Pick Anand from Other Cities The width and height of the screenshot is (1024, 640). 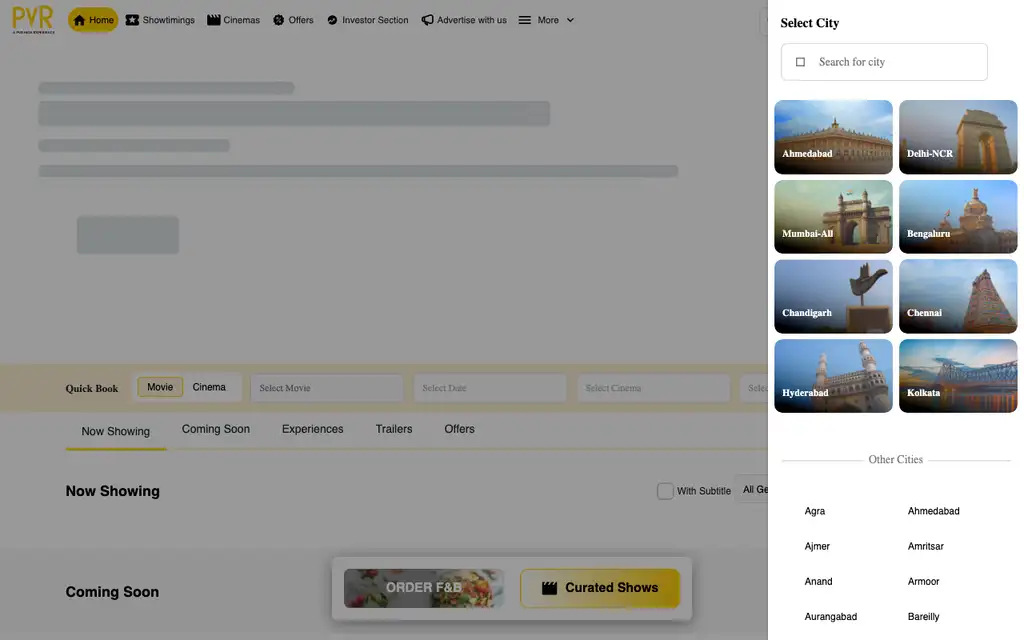818,582
